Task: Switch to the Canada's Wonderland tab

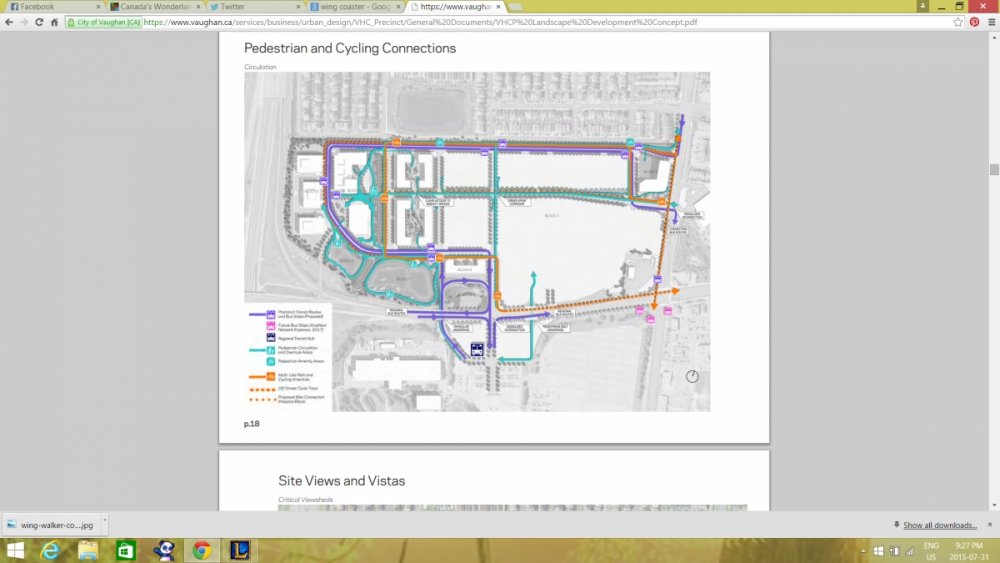Action: (150, 6)
